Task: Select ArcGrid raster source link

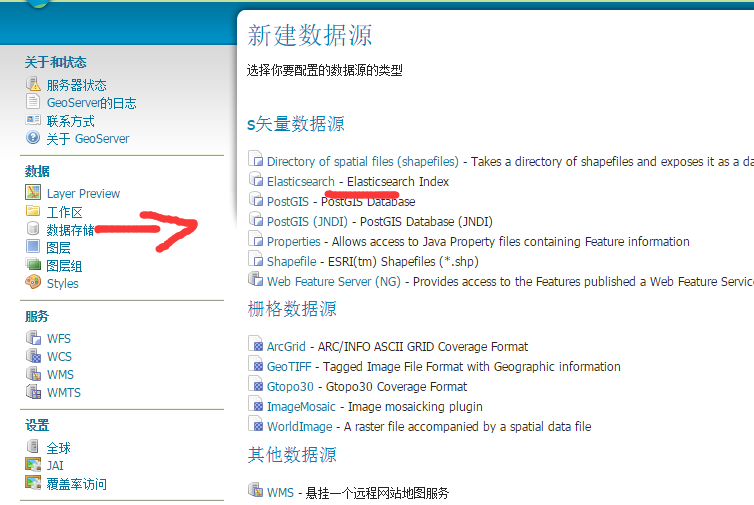Action: tap(286, 346)
